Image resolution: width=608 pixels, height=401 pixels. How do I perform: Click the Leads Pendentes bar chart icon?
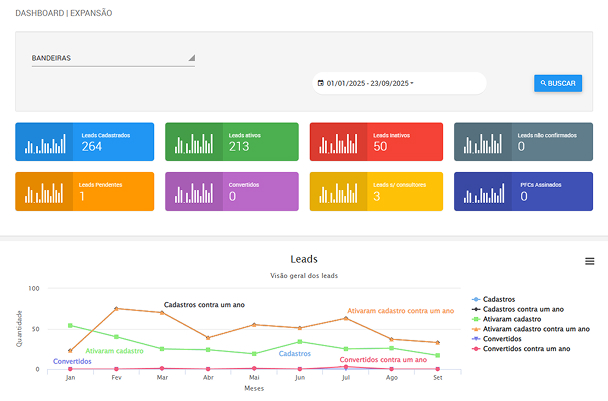tap(45, 191)
